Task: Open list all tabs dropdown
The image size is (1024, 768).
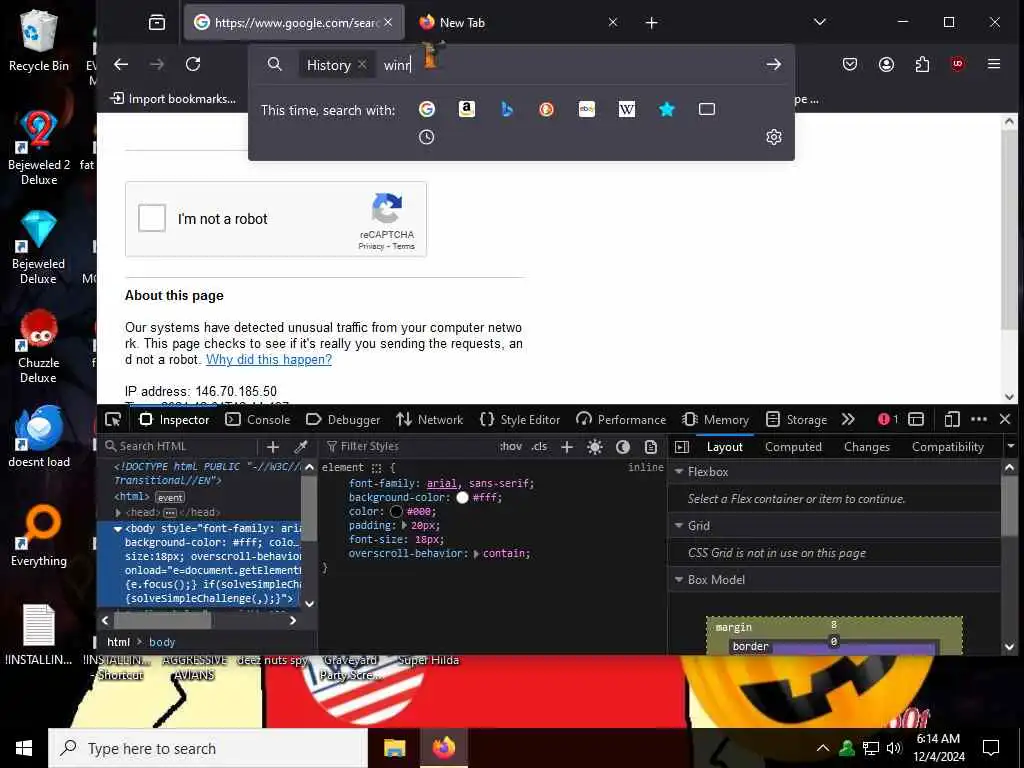Action: (820, 23)
